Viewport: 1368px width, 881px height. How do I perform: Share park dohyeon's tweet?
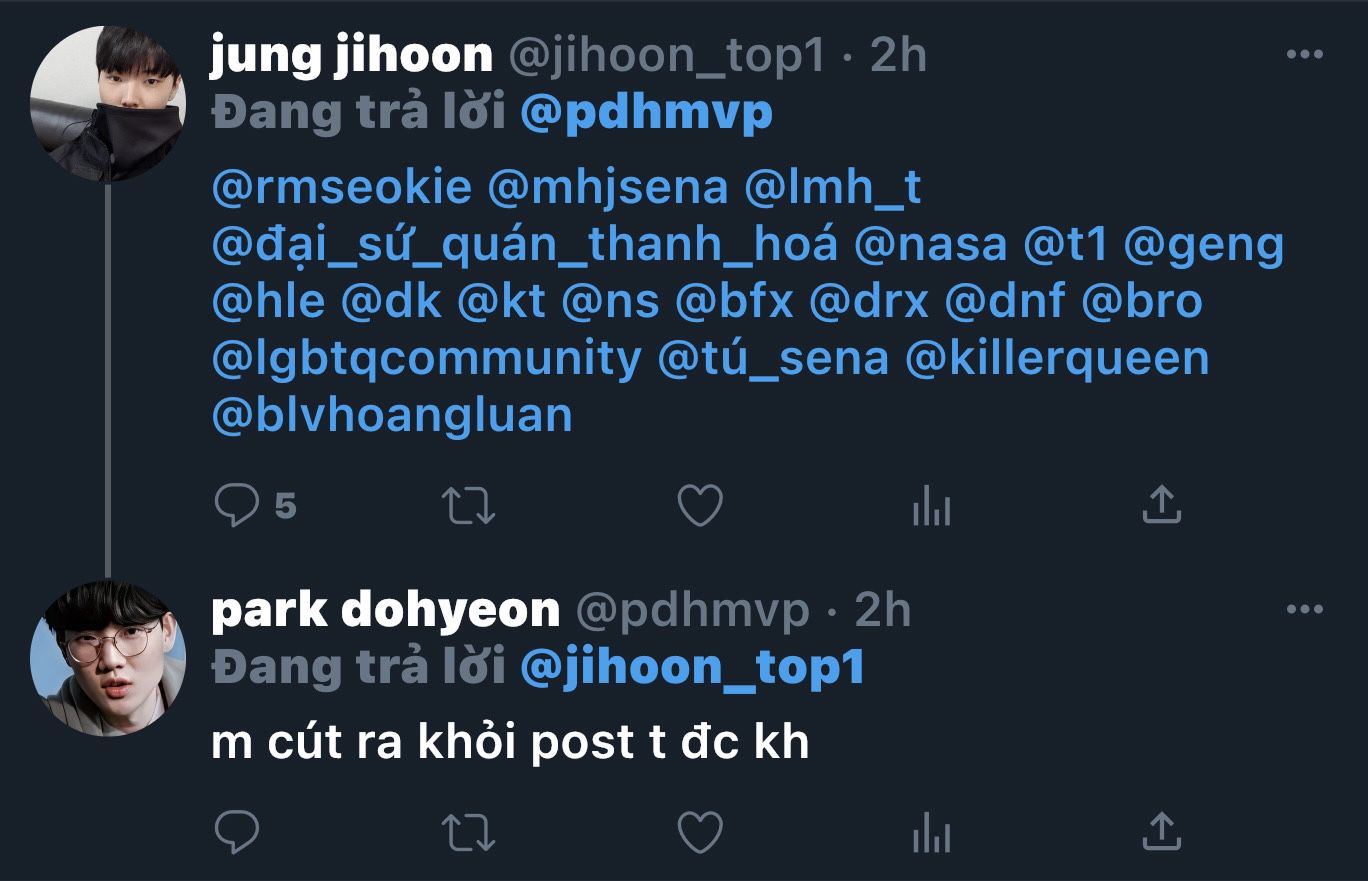coord(1161,830)
